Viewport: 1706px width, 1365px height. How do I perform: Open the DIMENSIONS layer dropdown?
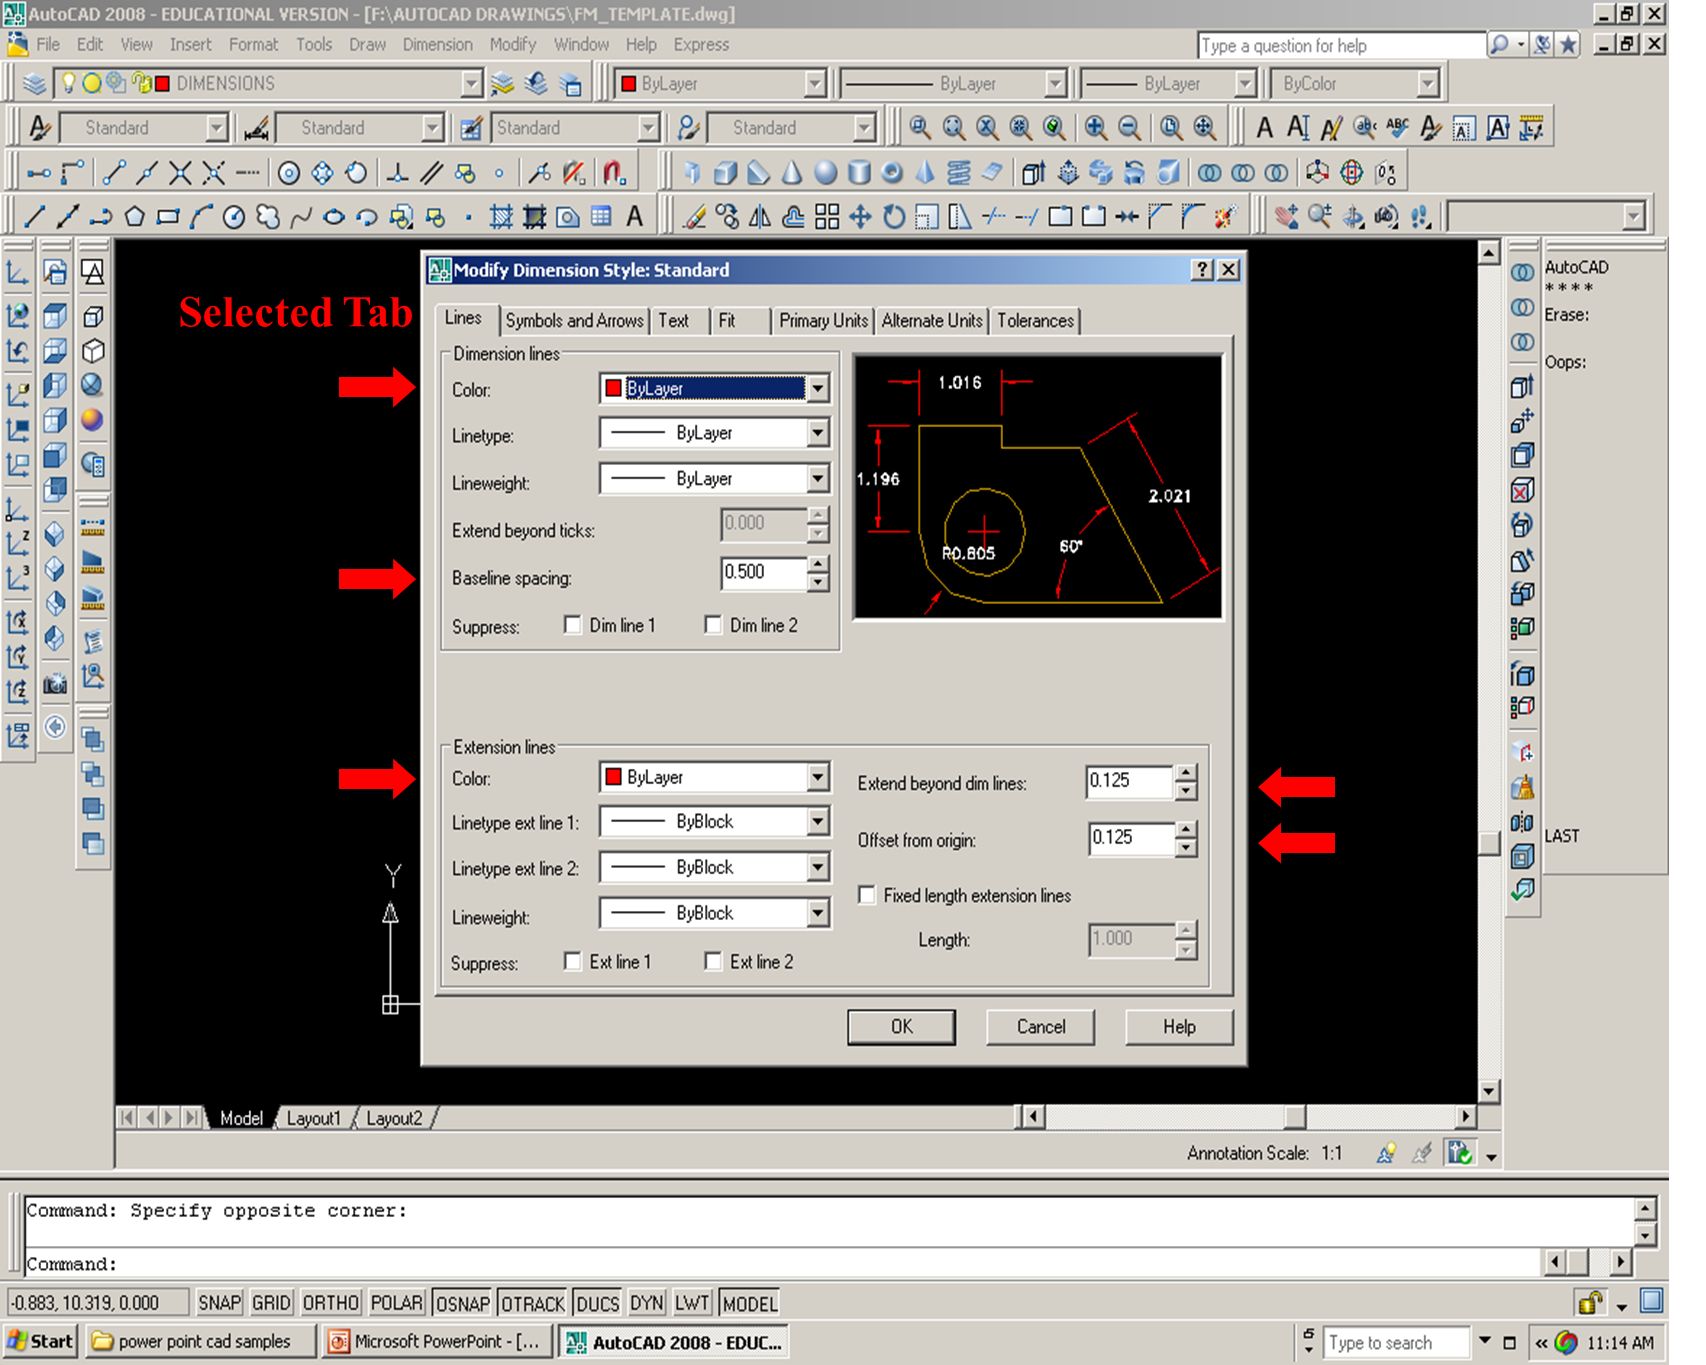pos(471,84)
